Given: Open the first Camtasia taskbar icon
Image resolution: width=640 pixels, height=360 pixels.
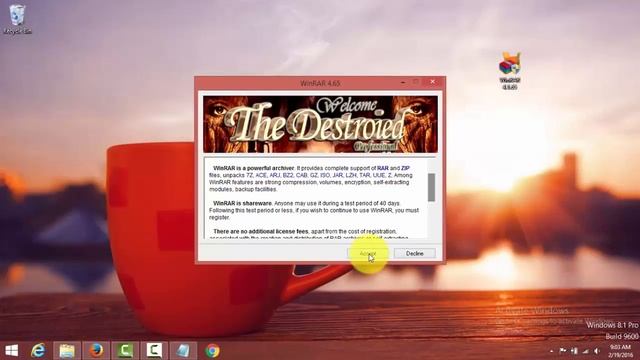Looking at the screenshot, I should (x=125, y=351).
